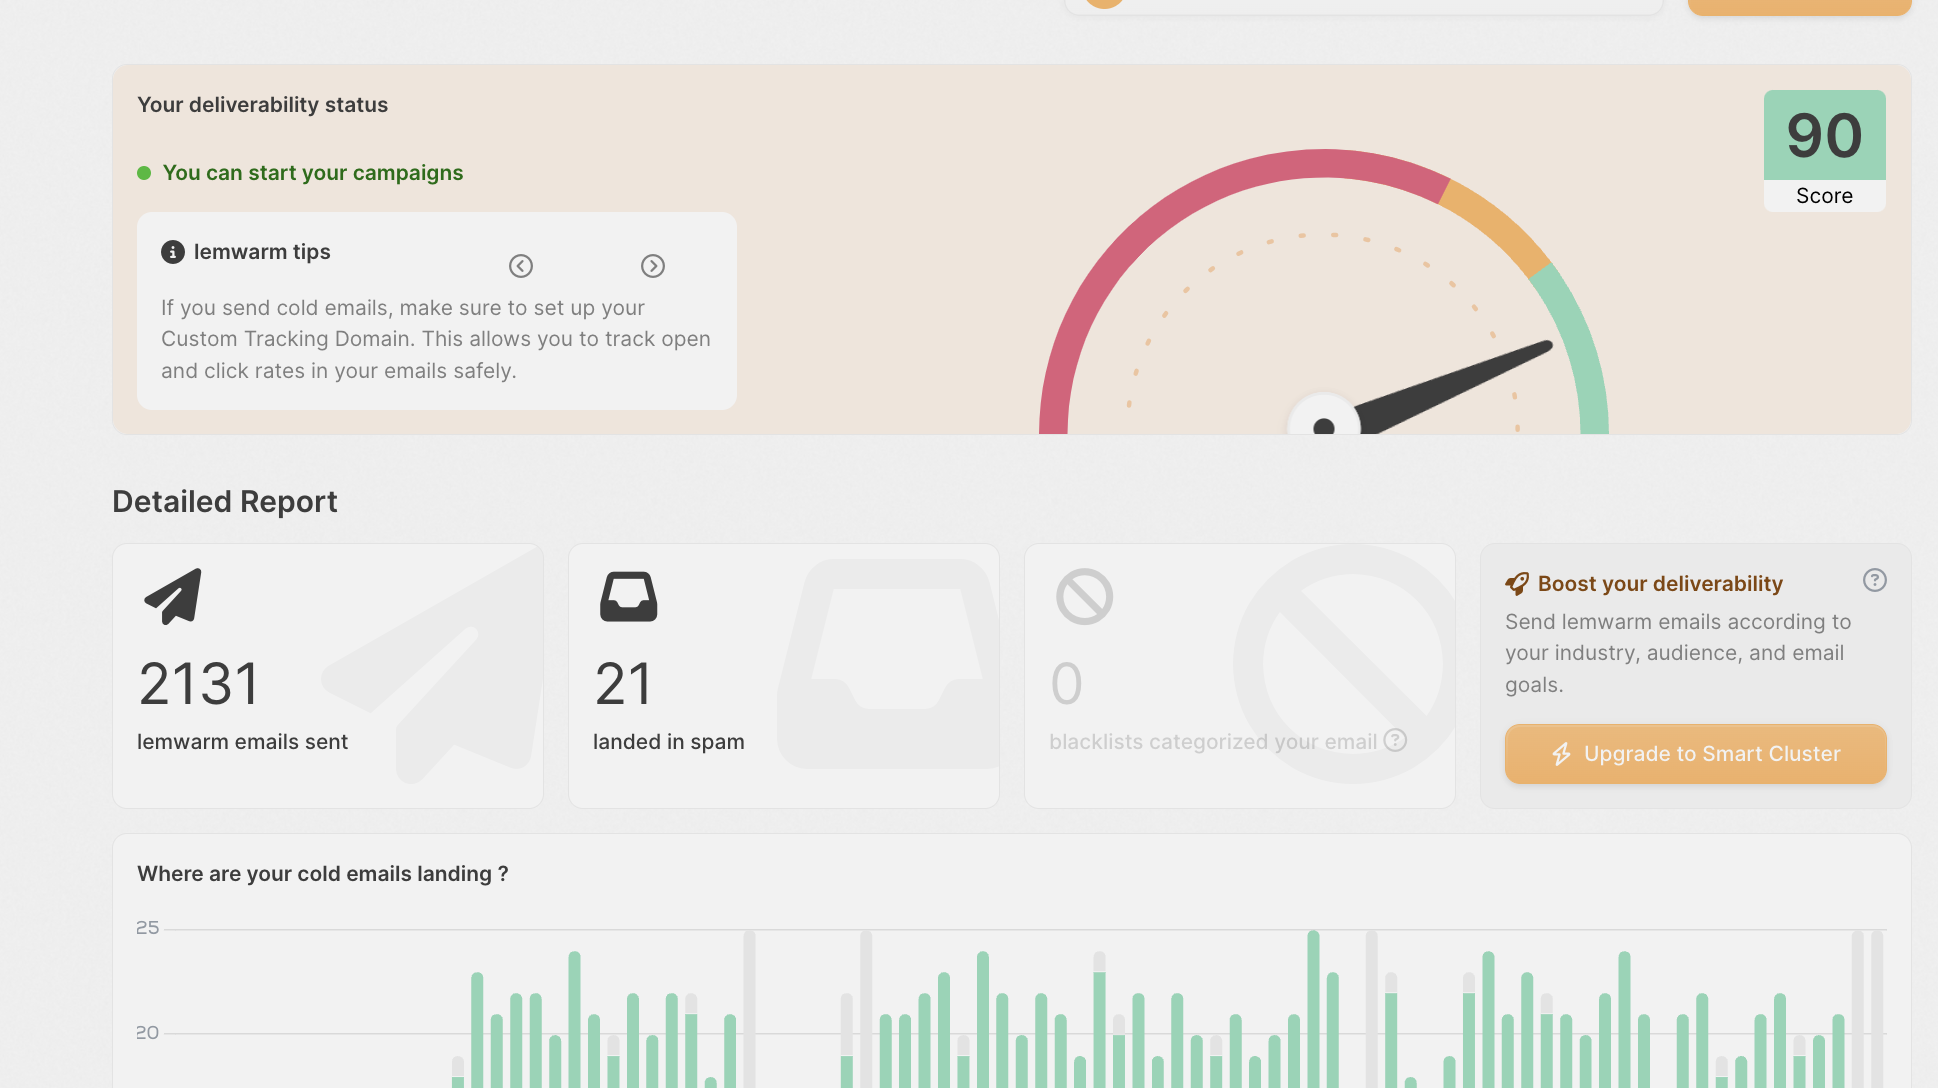Open the Boost your deliverability help icon
The width and height of the screenshot is (1938, 1088).
point(1875,580)
